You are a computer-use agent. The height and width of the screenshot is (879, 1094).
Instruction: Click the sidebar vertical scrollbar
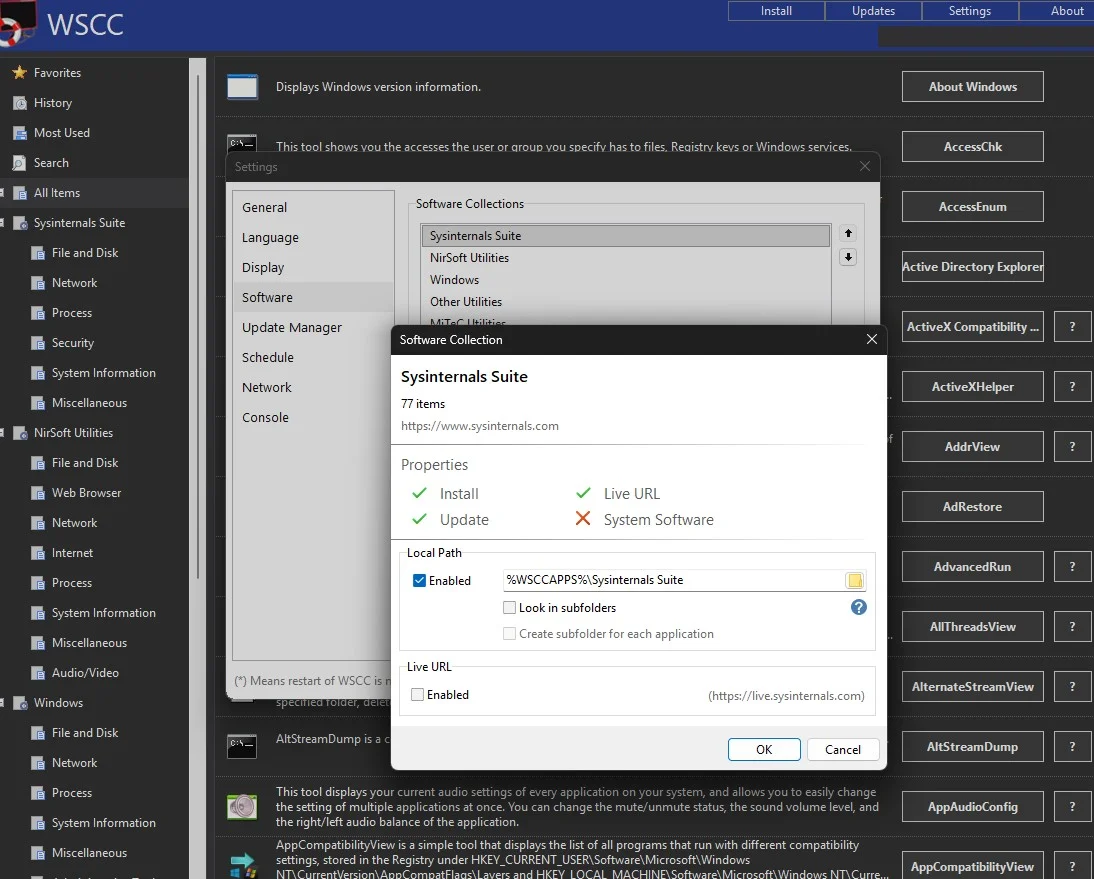click(199, 328)
